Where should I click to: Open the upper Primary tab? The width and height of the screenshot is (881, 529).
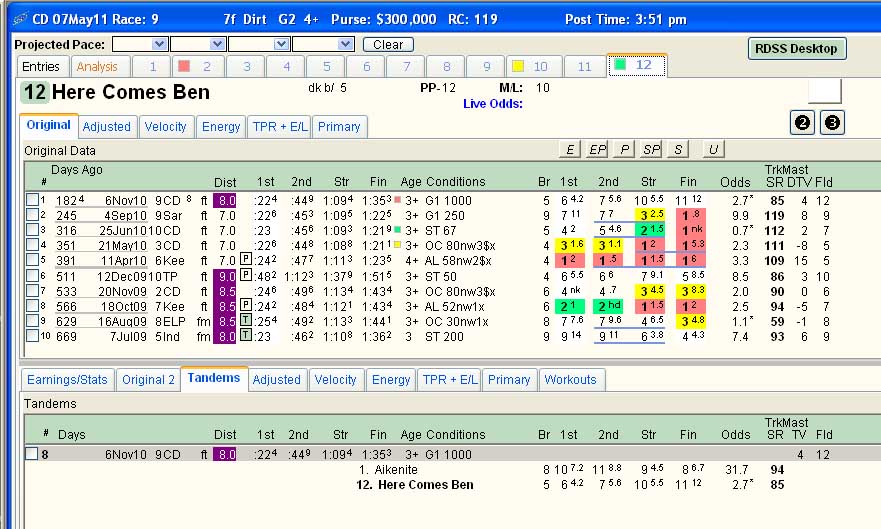(x=339, y=126)
